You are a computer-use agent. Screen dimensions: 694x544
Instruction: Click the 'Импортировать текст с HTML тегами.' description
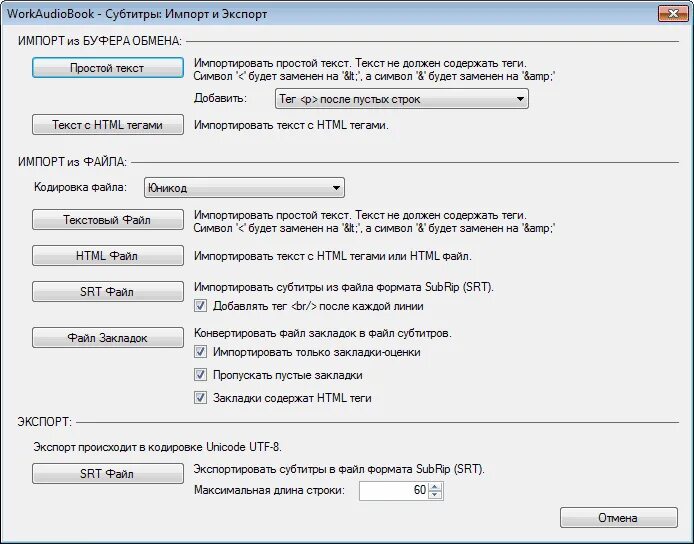coord(291,125)
